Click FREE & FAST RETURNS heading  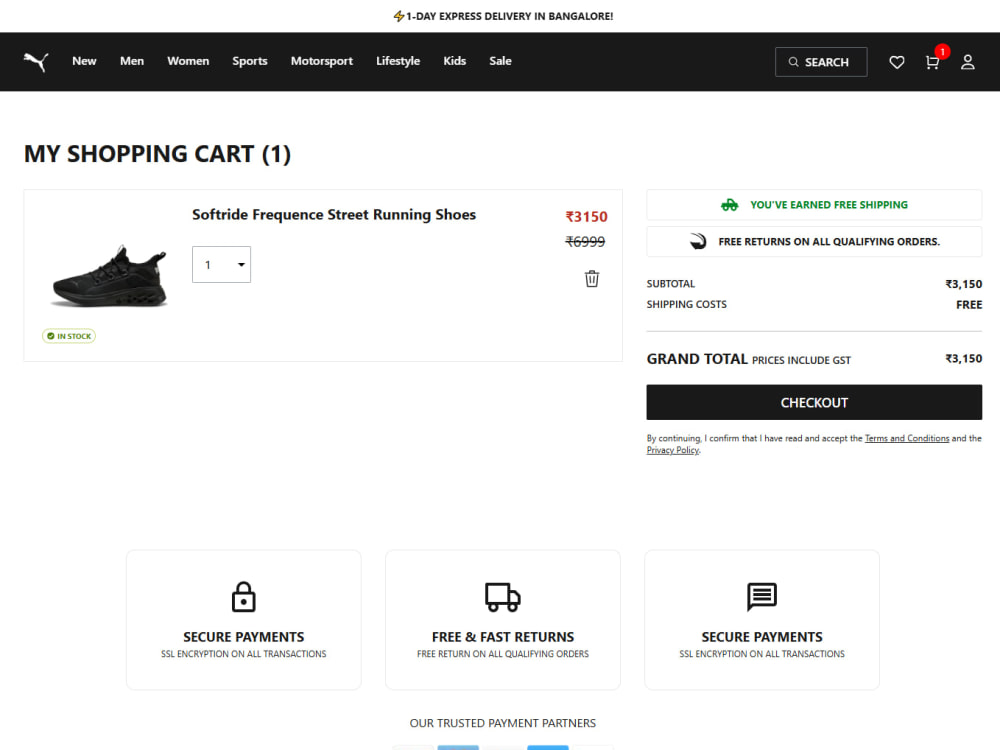(x=503, y=637)
